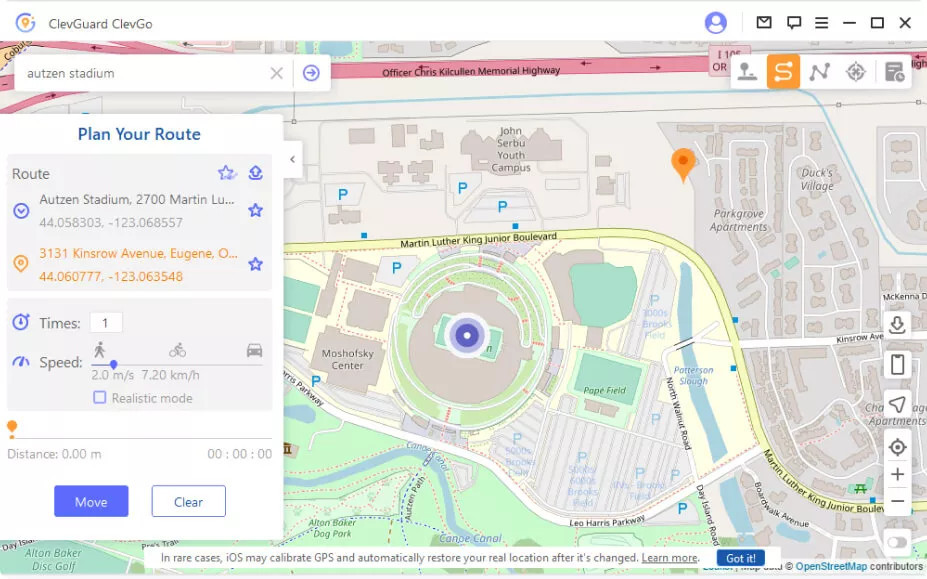Image resolution: width=927 pixels, height=579 pixels.
Task: Toggle the switch at bottom right of map
Action: point(897,542)
